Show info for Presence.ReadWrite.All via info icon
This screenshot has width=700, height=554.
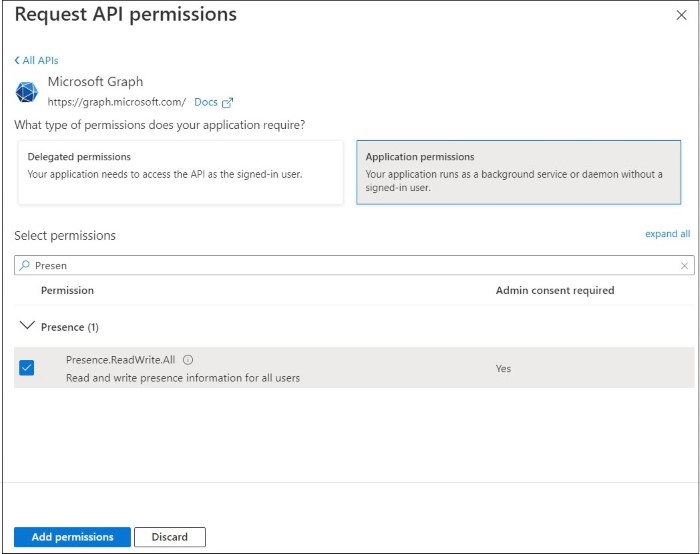click(x=188, y=360)
